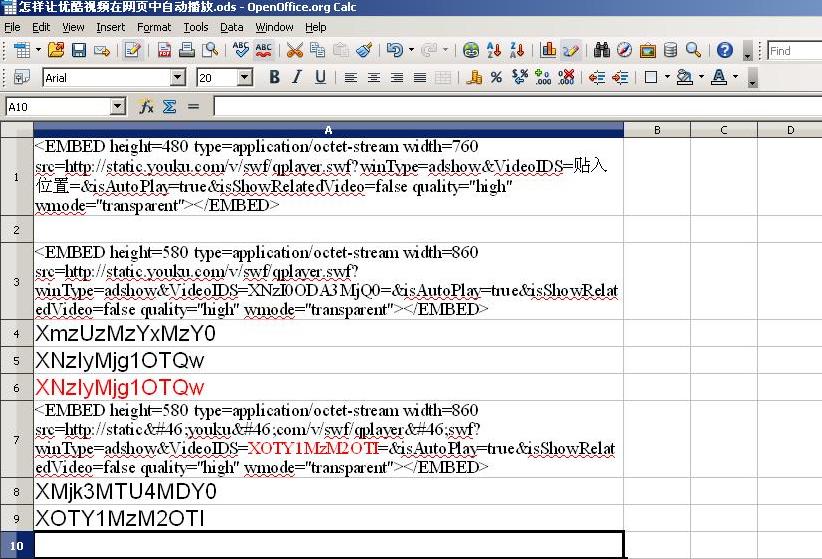Viewport: 822px width, 559px height.
Task: Expand the font size 20 dropdown
Action: click(244, 78)
